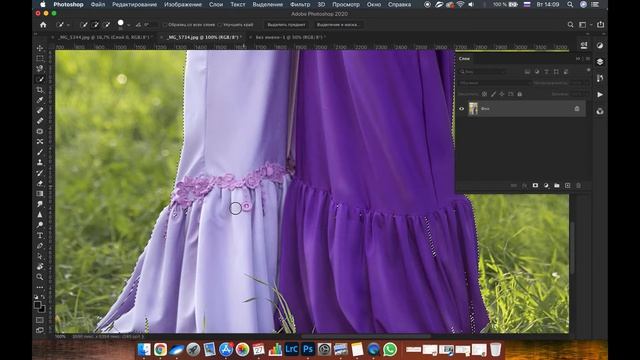Open Photoshop search magnifier icon
The image size is (640, 360).
(x=570, y=25)
